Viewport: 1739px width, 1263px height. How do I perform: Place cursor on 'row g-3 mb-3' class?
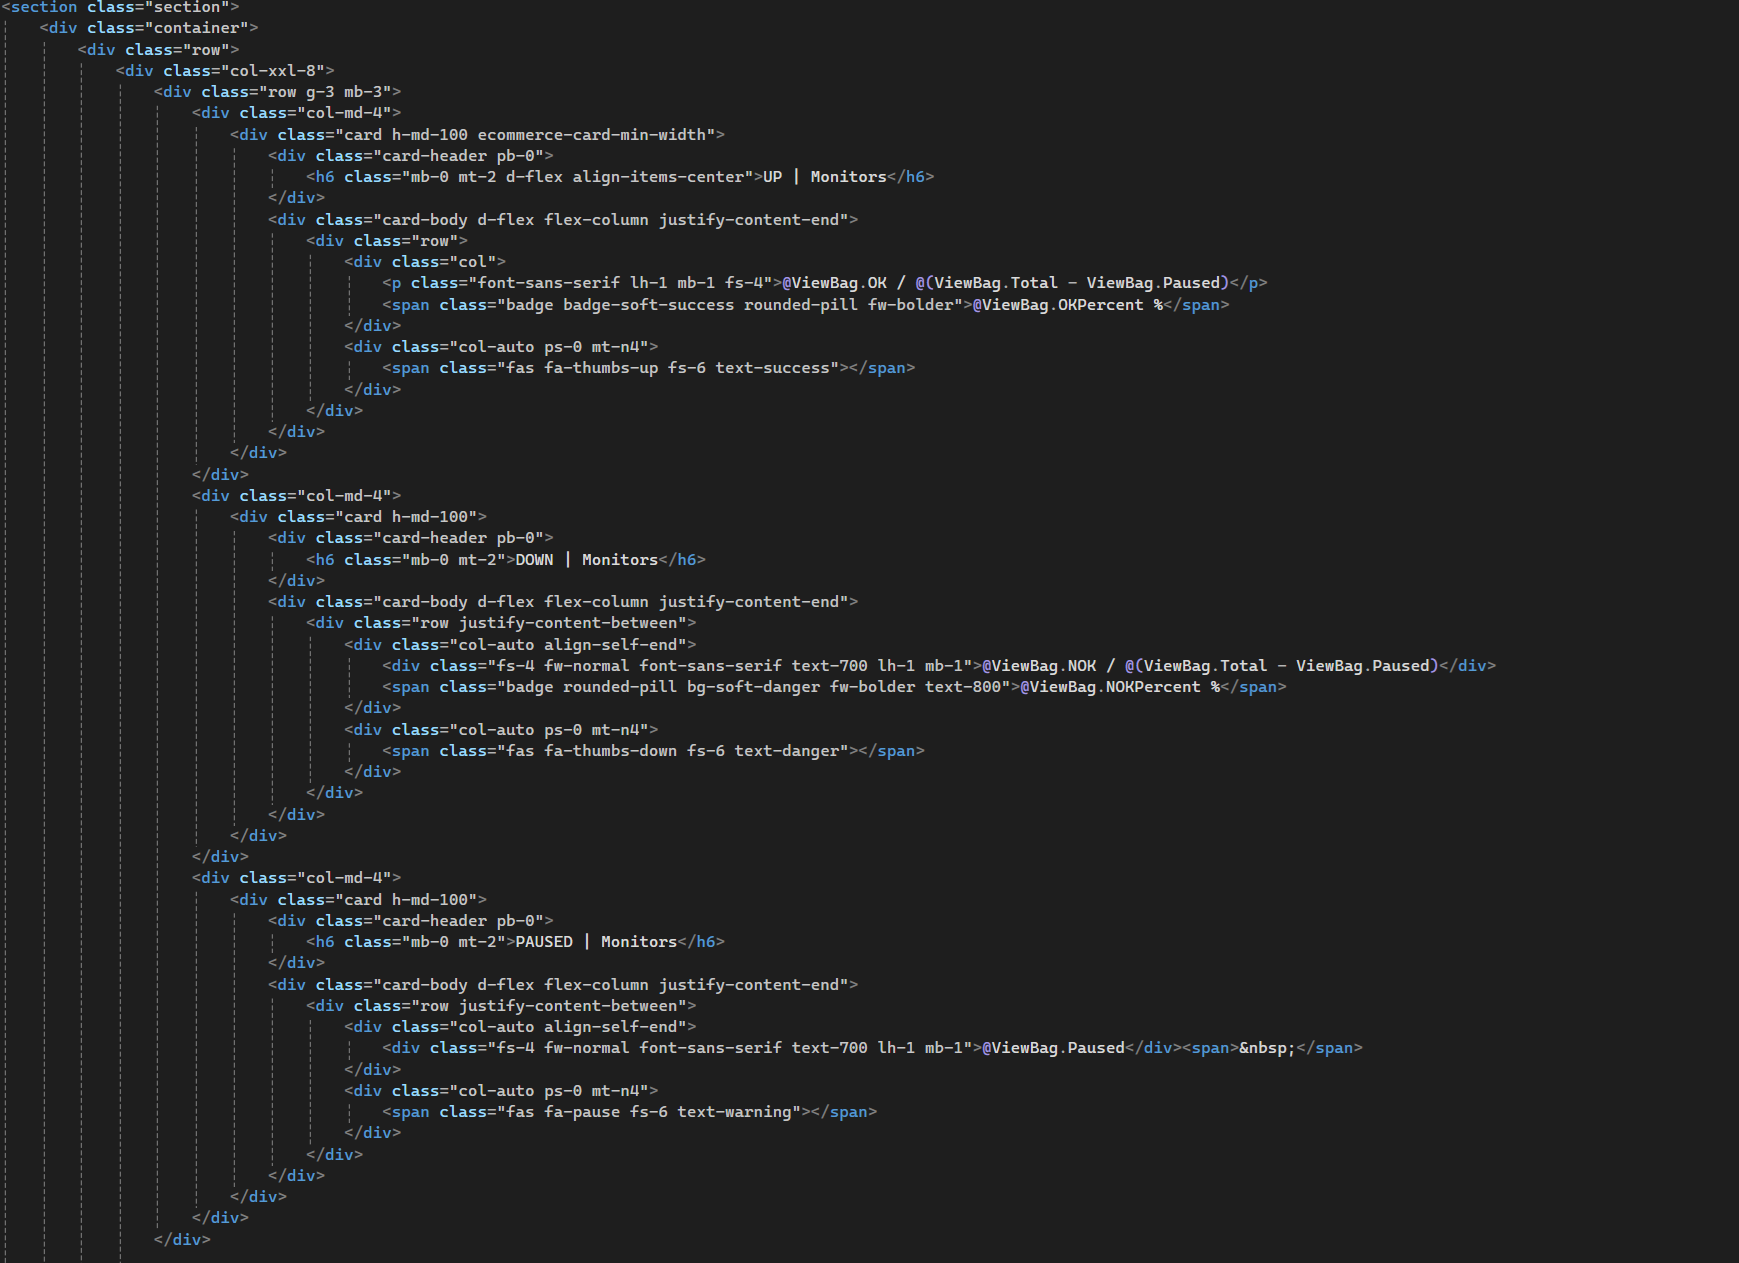(x=324, y=92)
